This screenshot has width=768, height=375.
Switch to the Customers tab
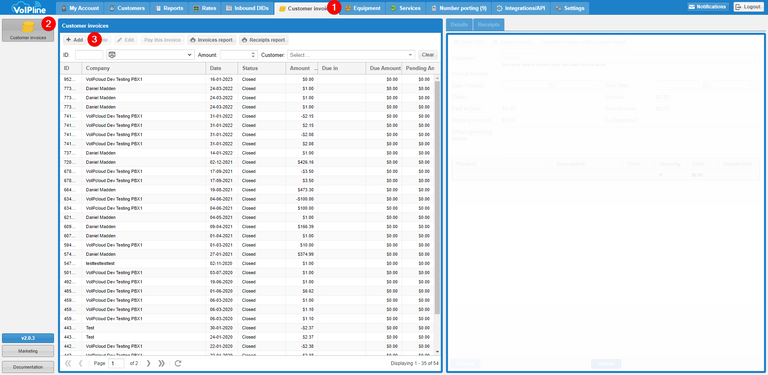pos(127,8)
